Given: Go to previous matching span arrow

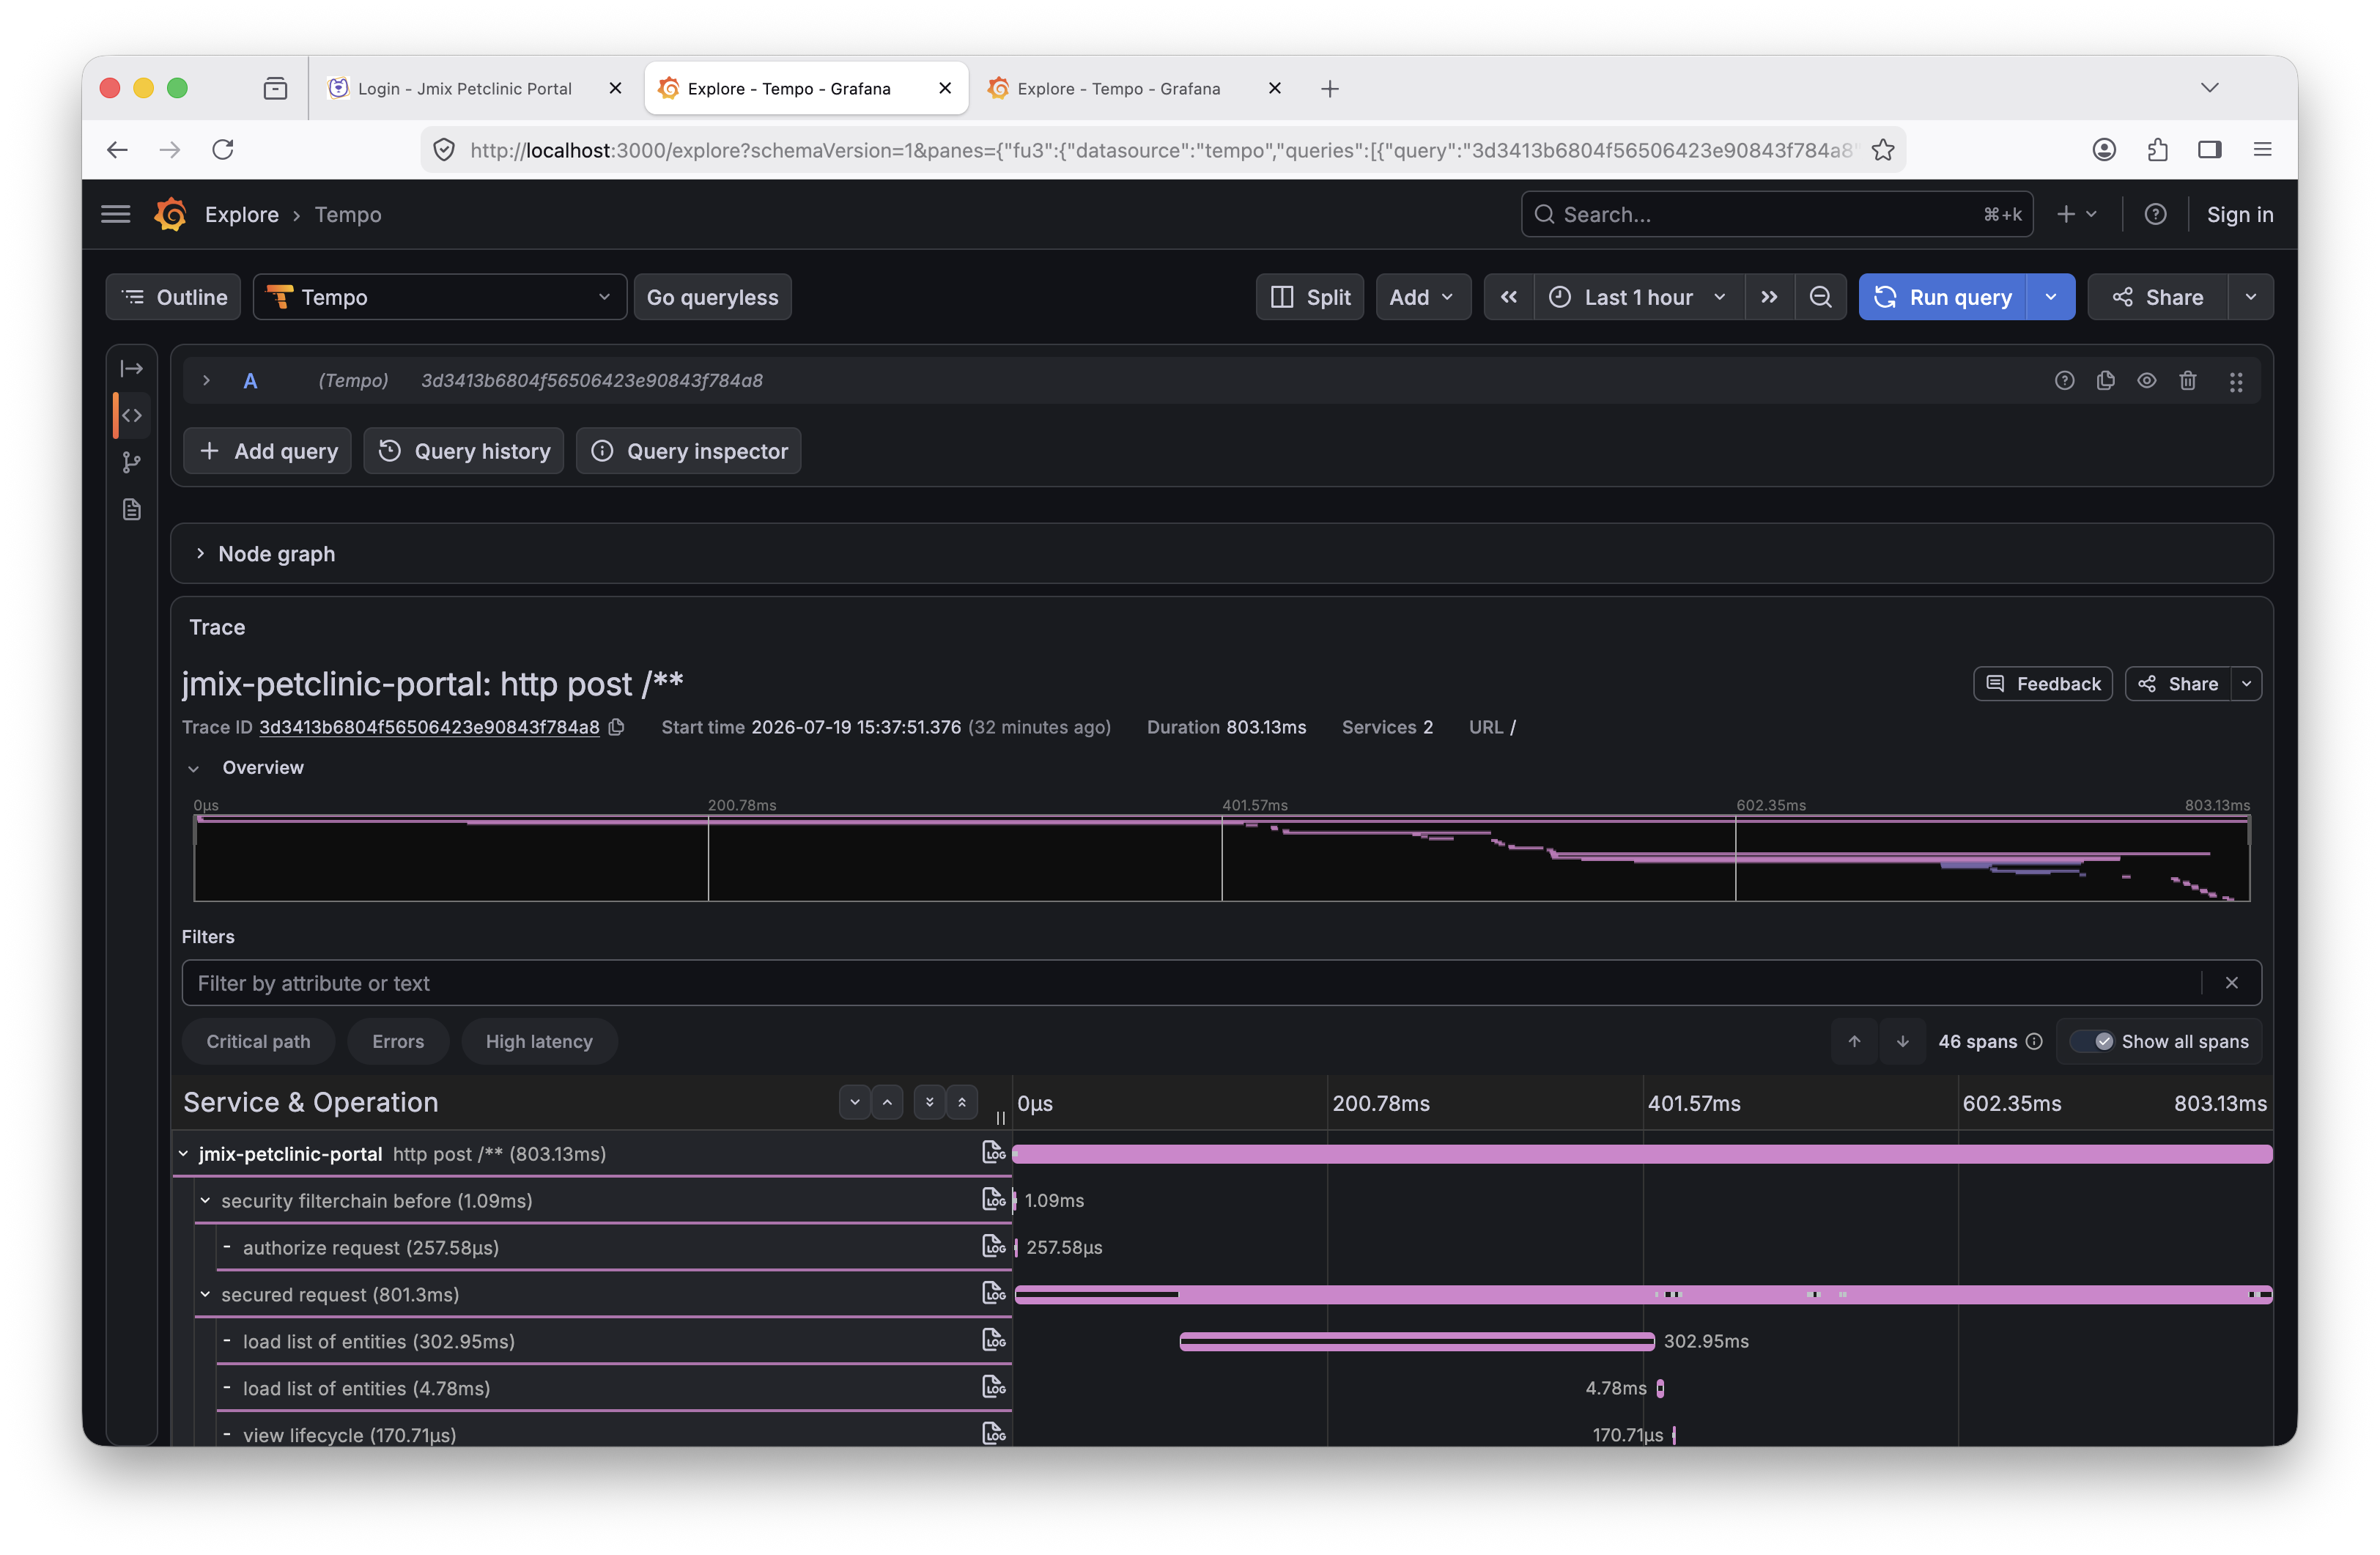Looking at the screenshot, I should [x=1854, y=1041].
